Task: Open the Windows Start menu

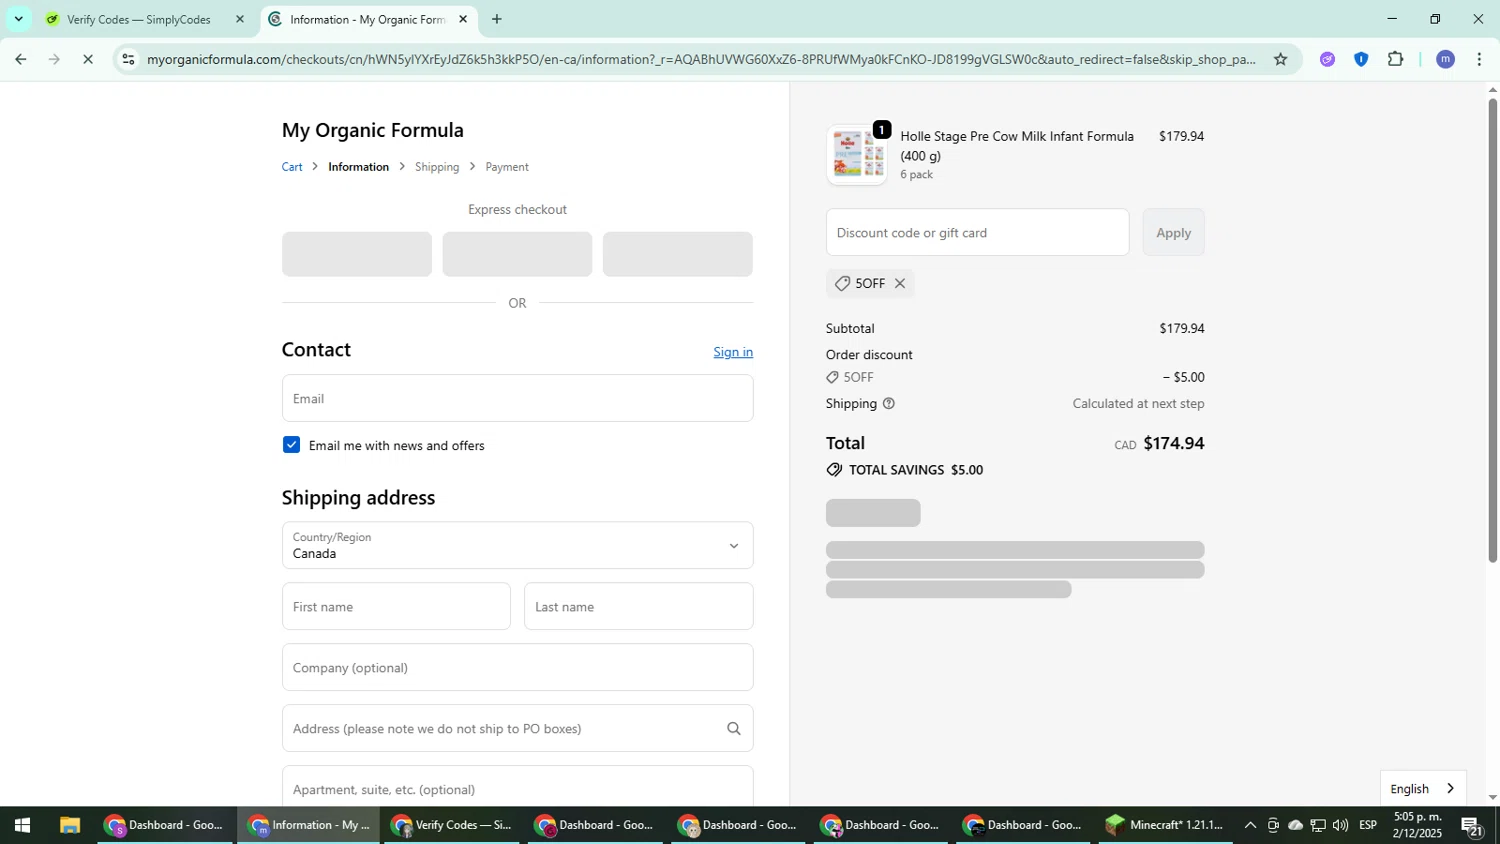Action: click(x=22, y=826)
